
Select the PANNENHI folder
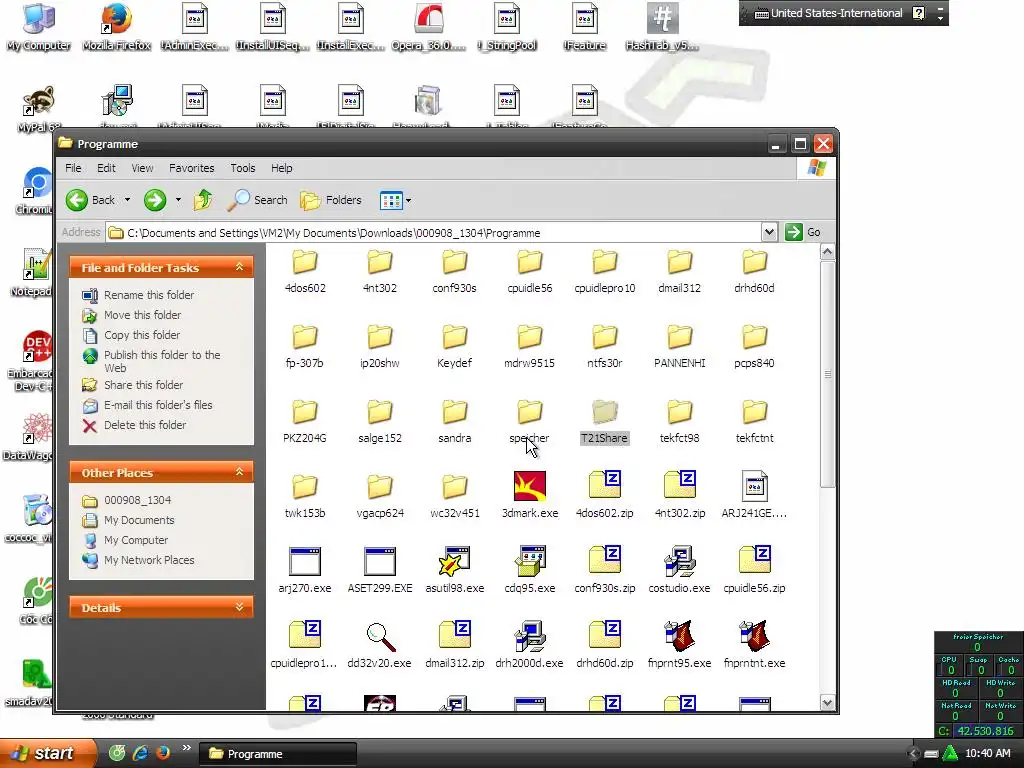[679, 347]
